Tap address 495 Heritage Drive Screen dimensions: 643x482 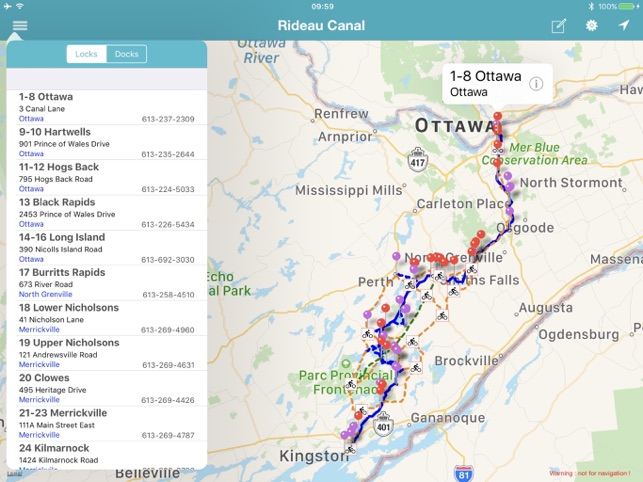point(52,390)
